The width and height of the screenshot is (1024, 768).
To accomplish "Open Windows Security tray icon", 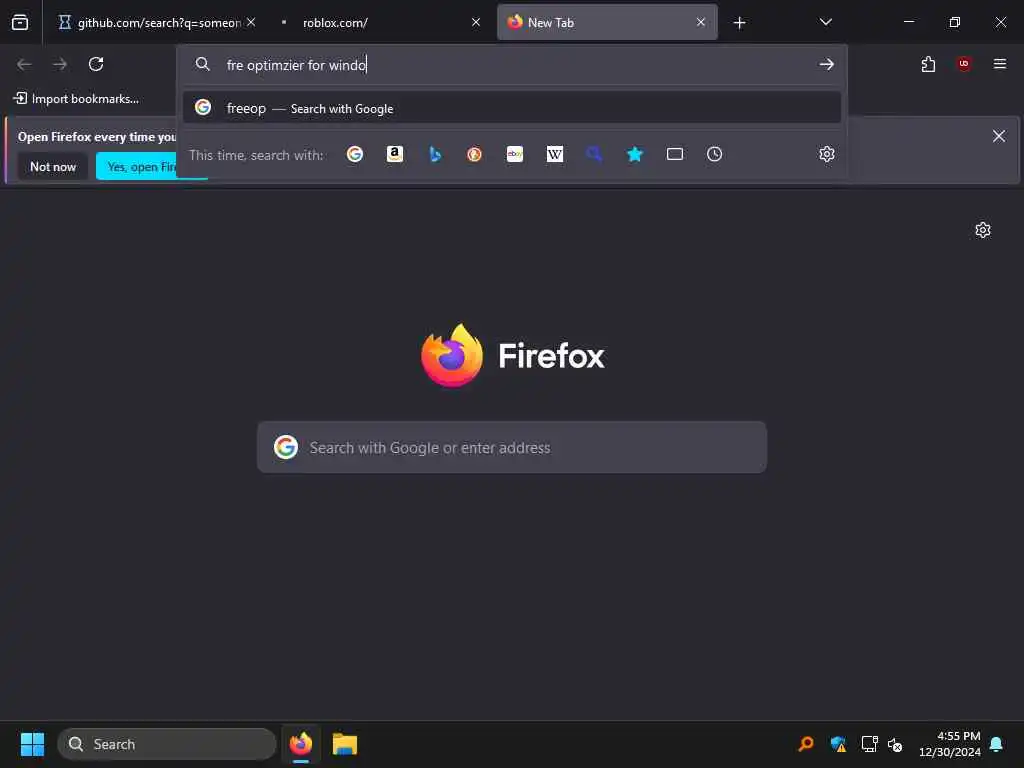I will coord(838,744).
